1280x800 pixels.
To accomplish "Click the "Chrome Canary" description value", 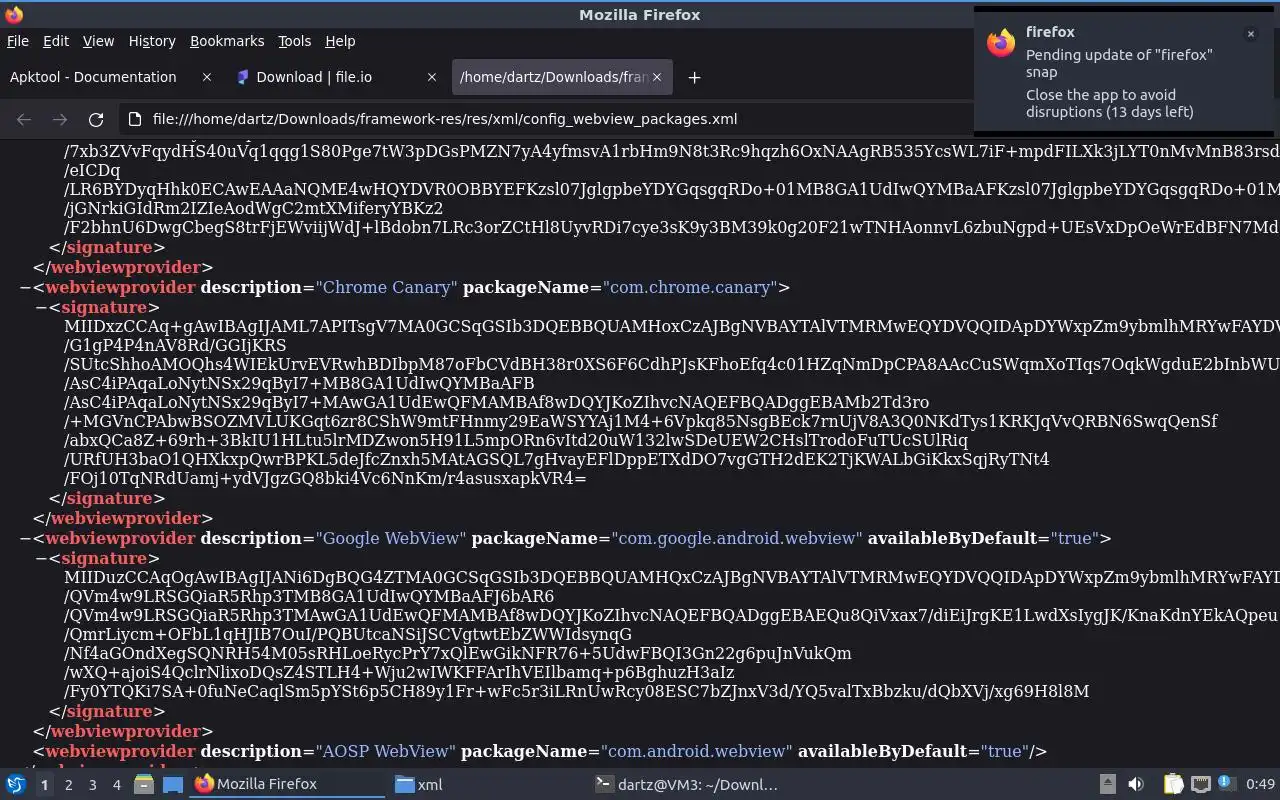I will point(387,287).
